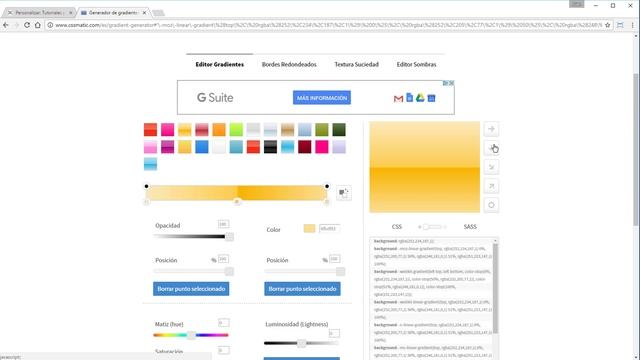Click the Posición slider under Opacidad
The height and width of the screenshot is (360, 640).
pyautogui.click(x=193, y=271)
